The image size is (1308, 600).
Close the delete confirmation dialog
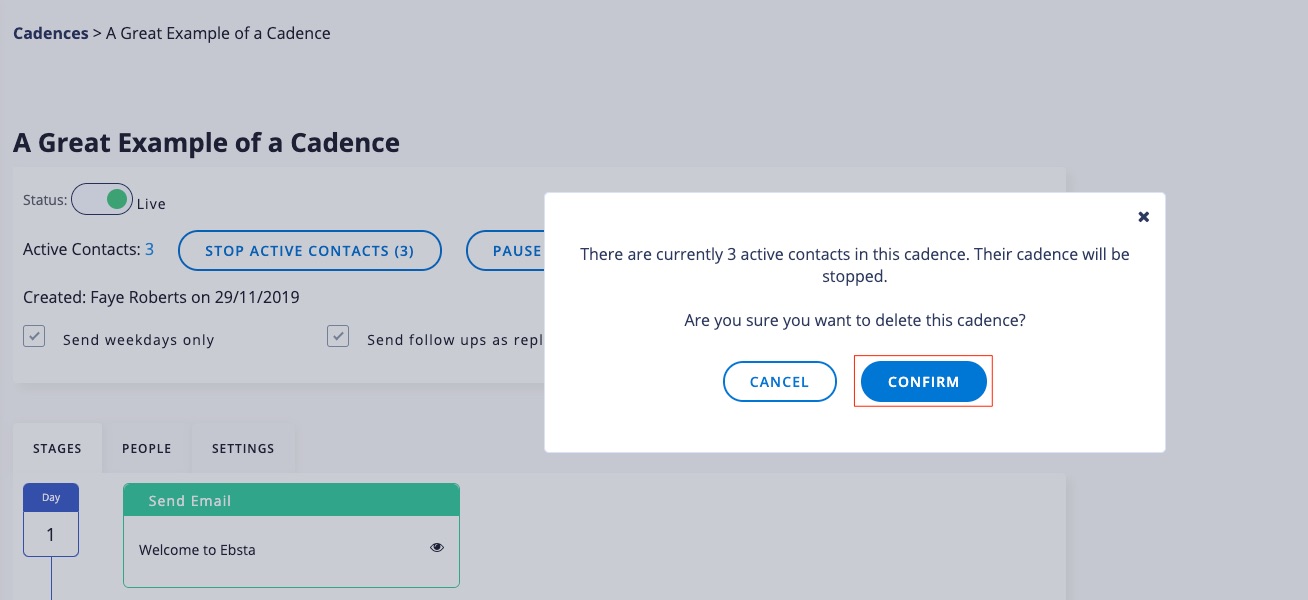point(1144,216)
